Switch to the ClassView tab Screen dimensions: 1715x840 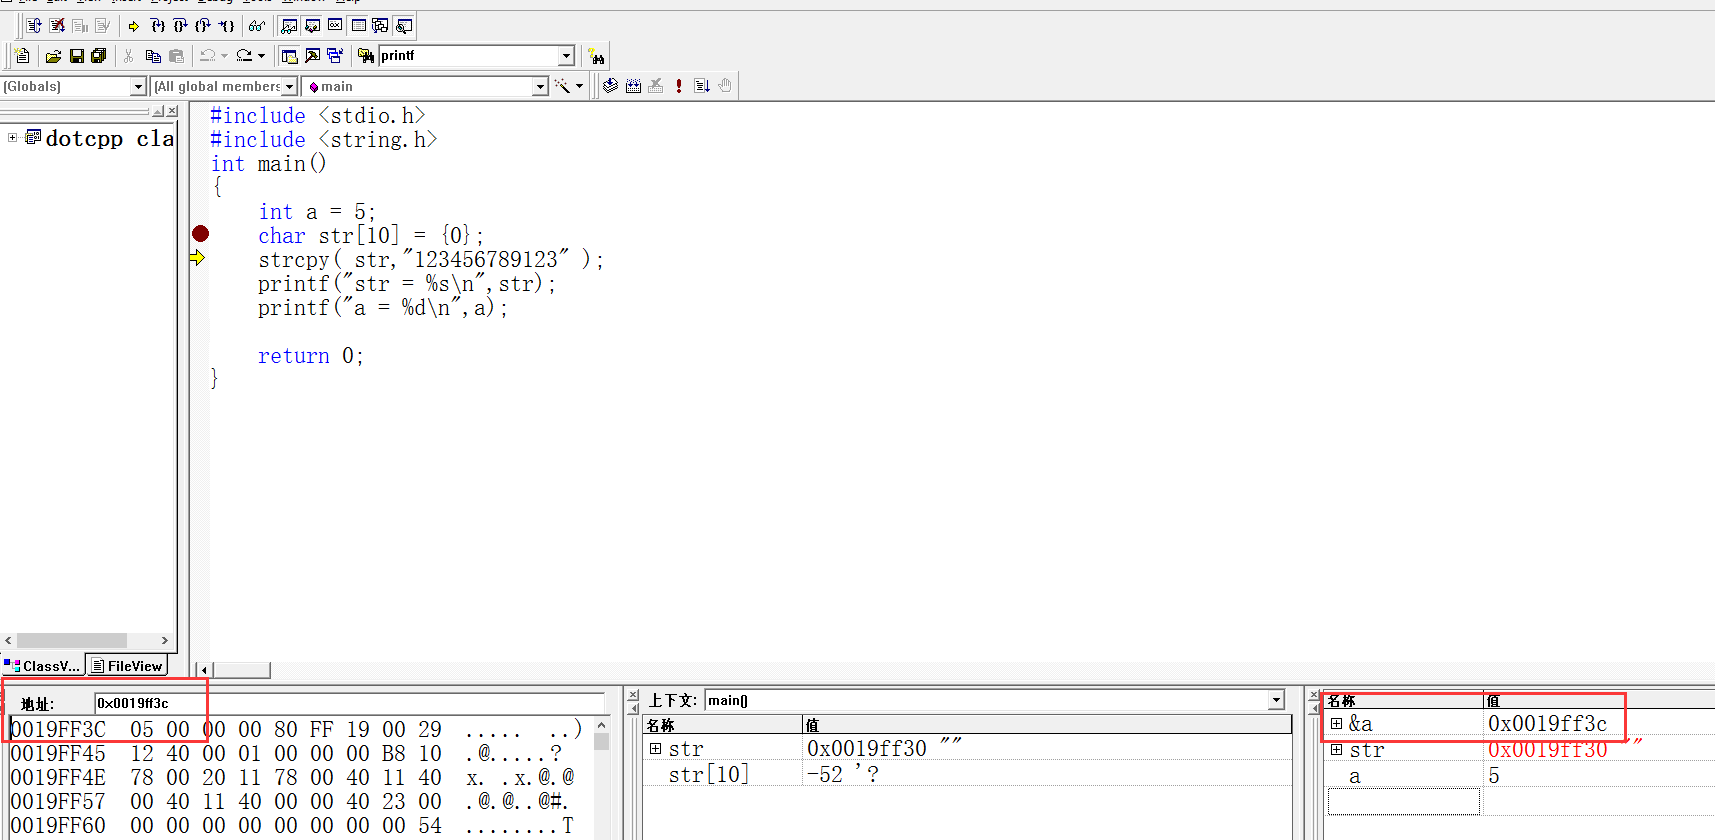pos(43,666)
